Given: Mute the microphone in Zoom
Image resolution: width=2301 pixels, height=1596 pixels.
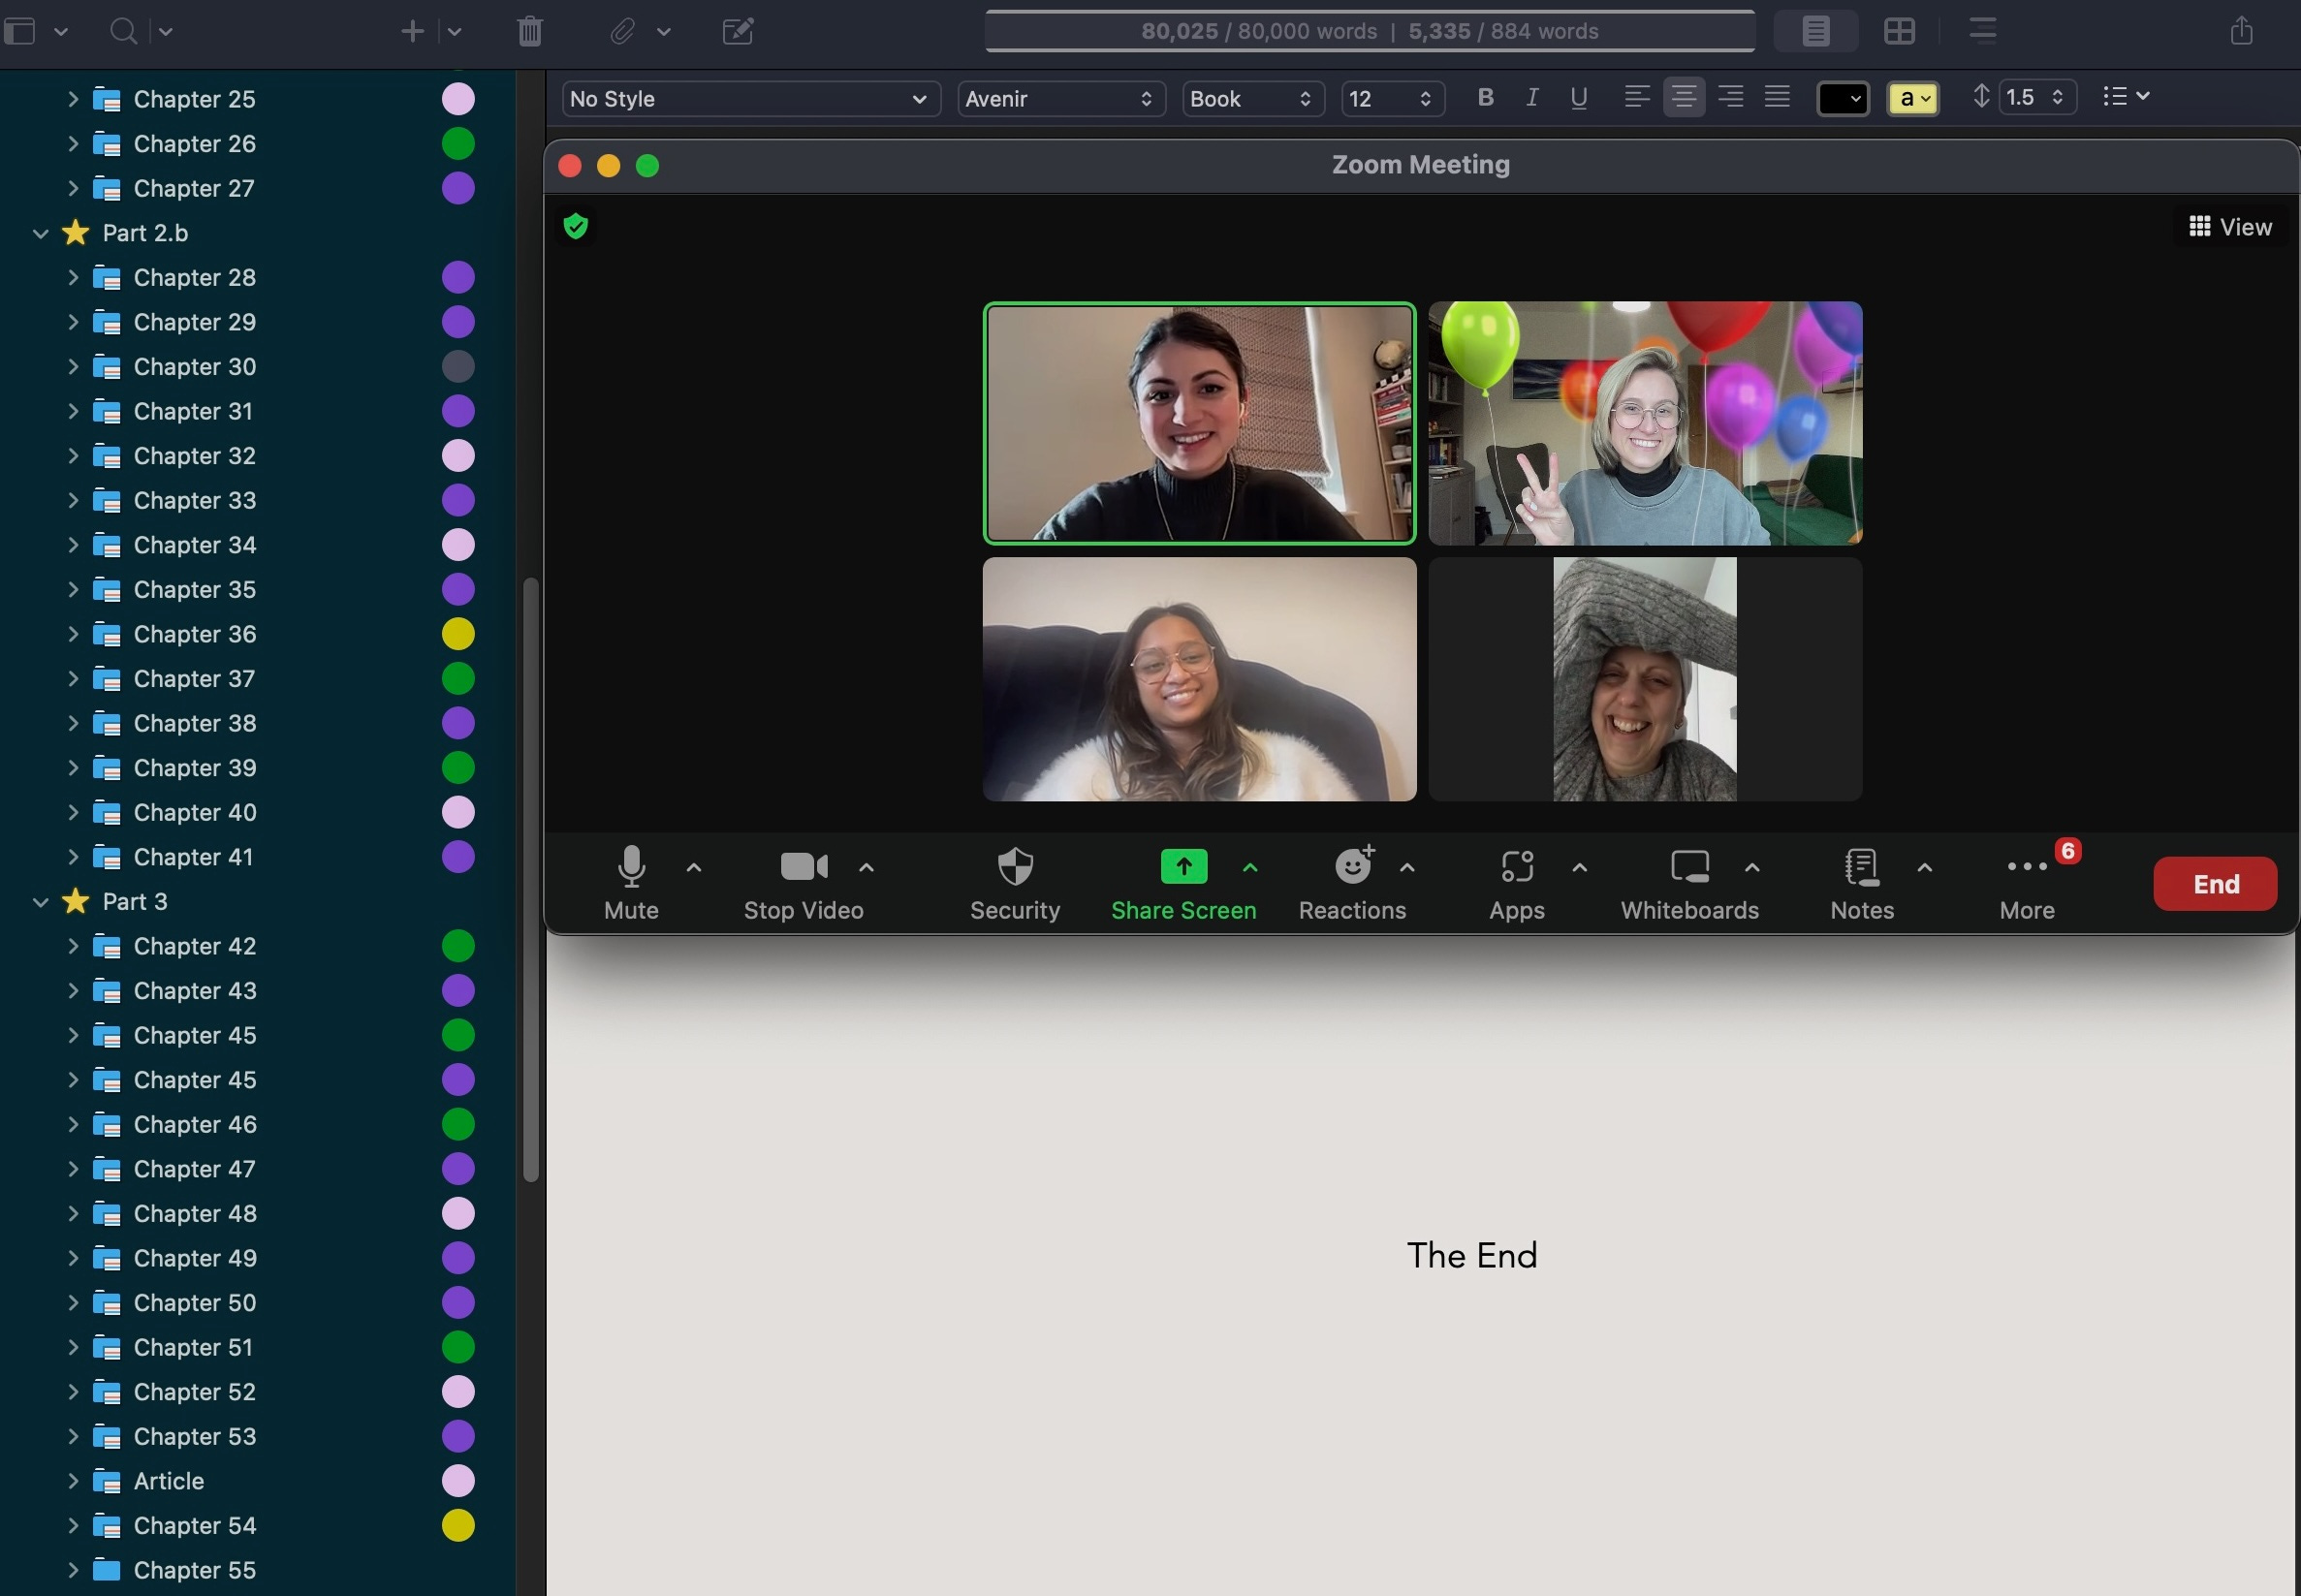Looking at the screenshot, I should coord(631,867).
